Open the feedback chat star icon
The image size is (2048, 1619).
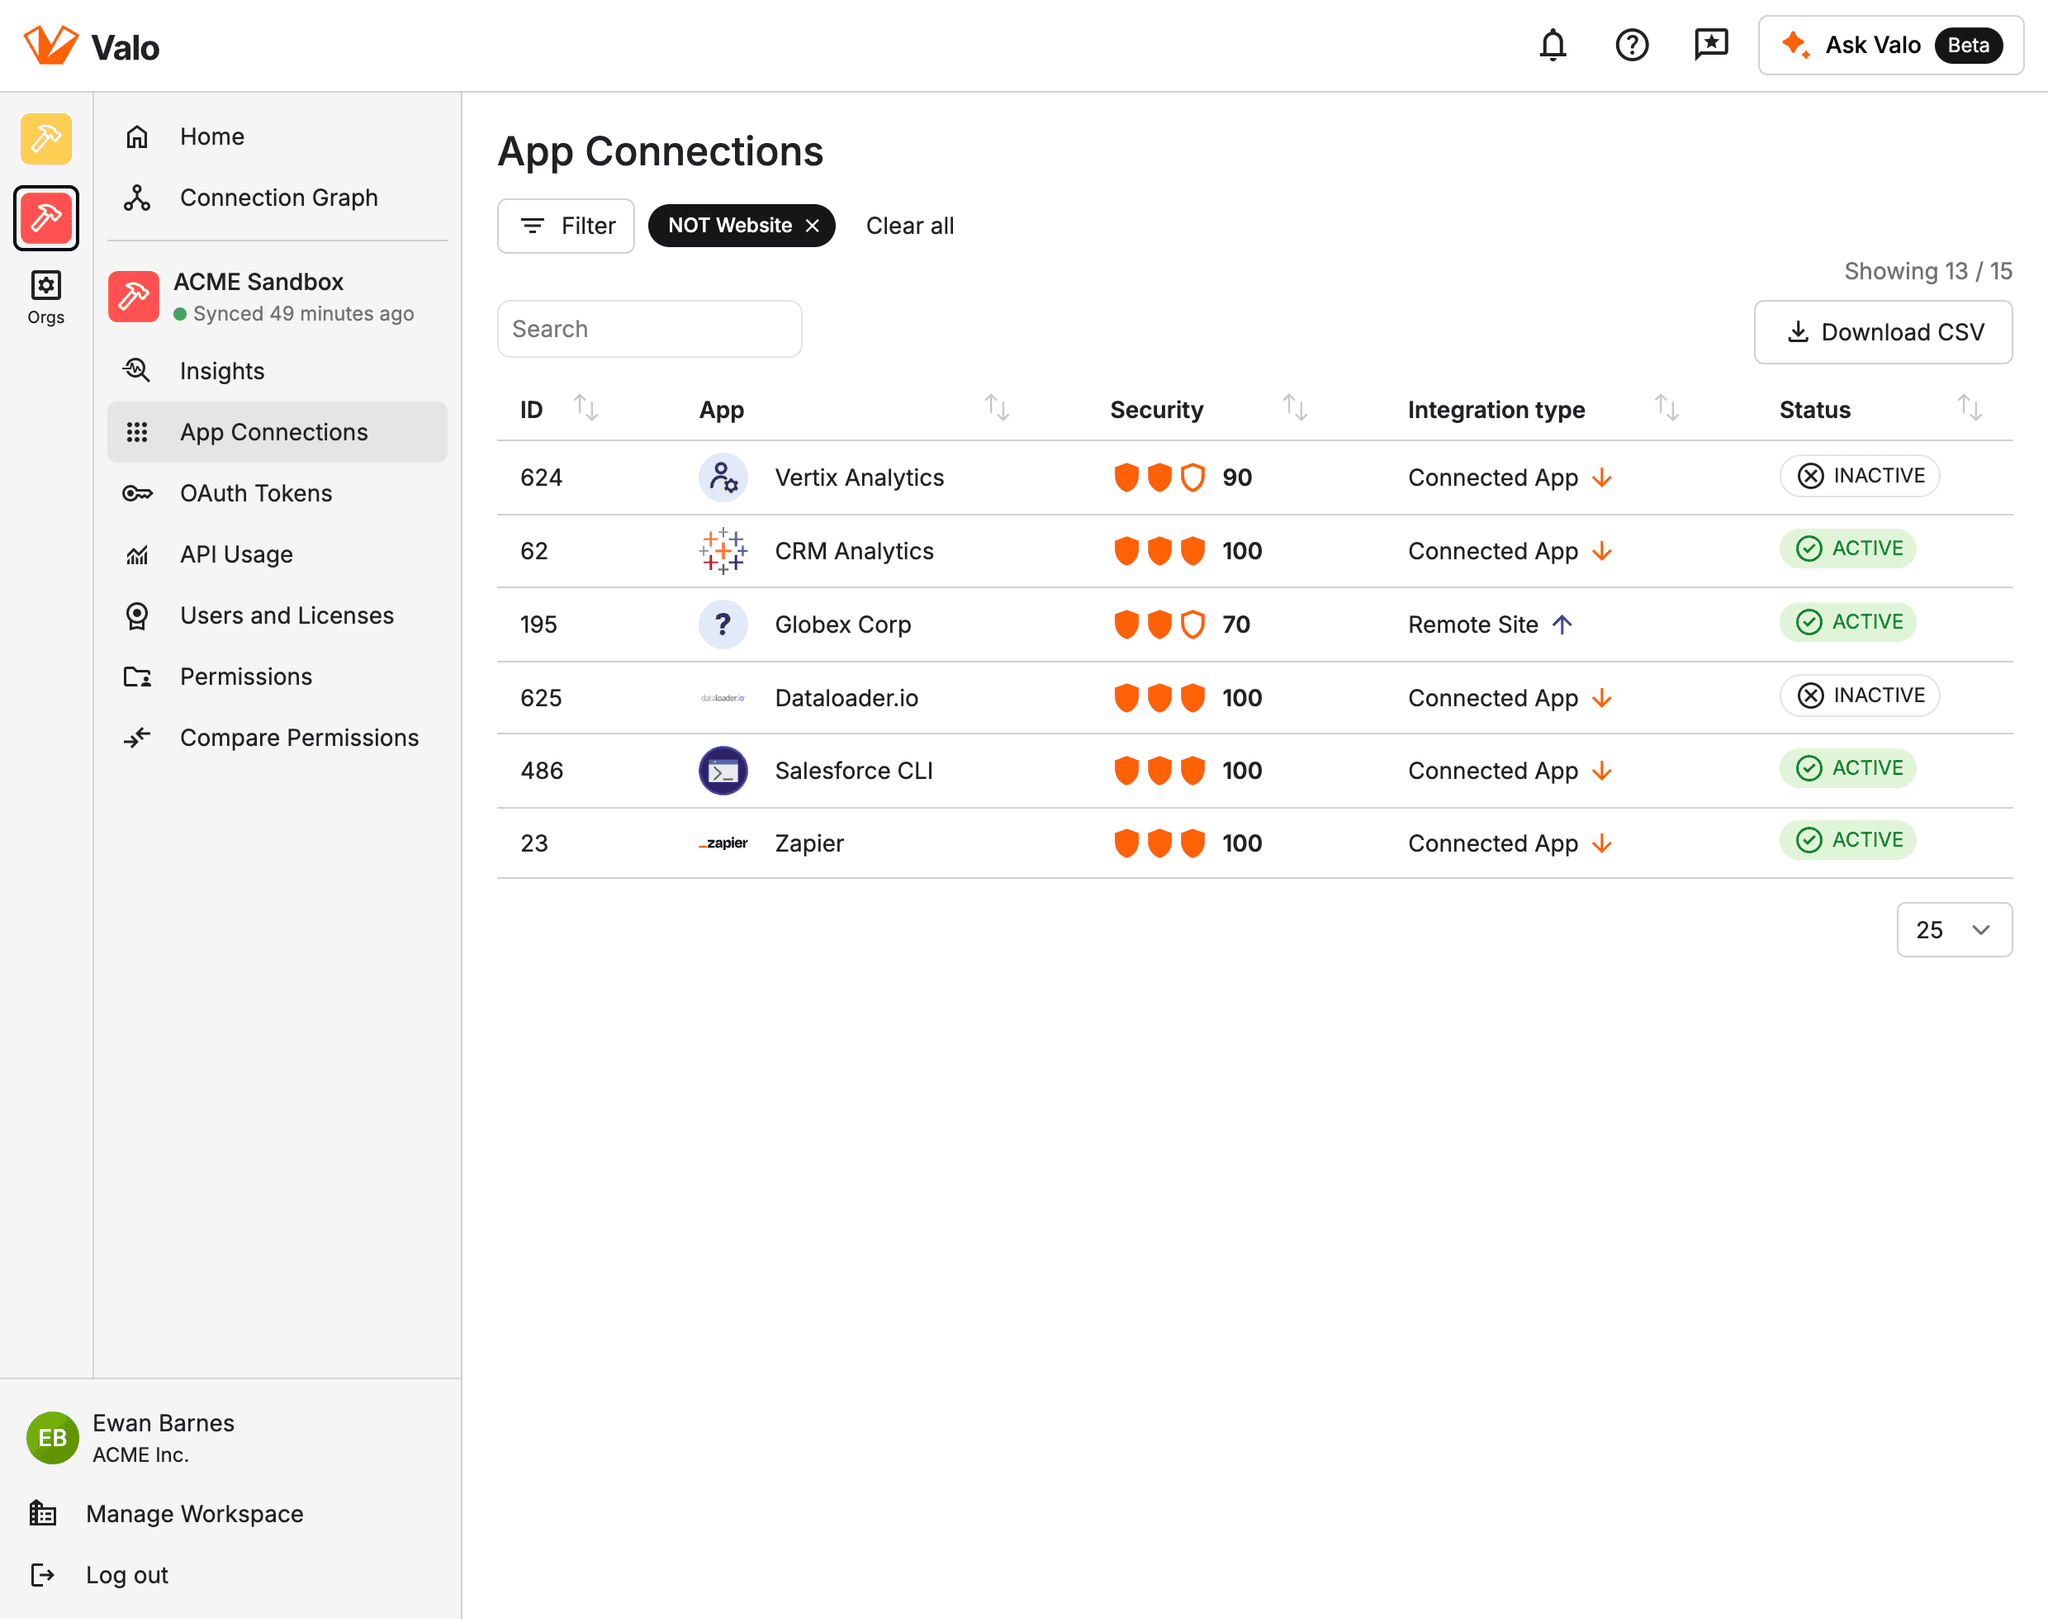(x=1711, y=45)
